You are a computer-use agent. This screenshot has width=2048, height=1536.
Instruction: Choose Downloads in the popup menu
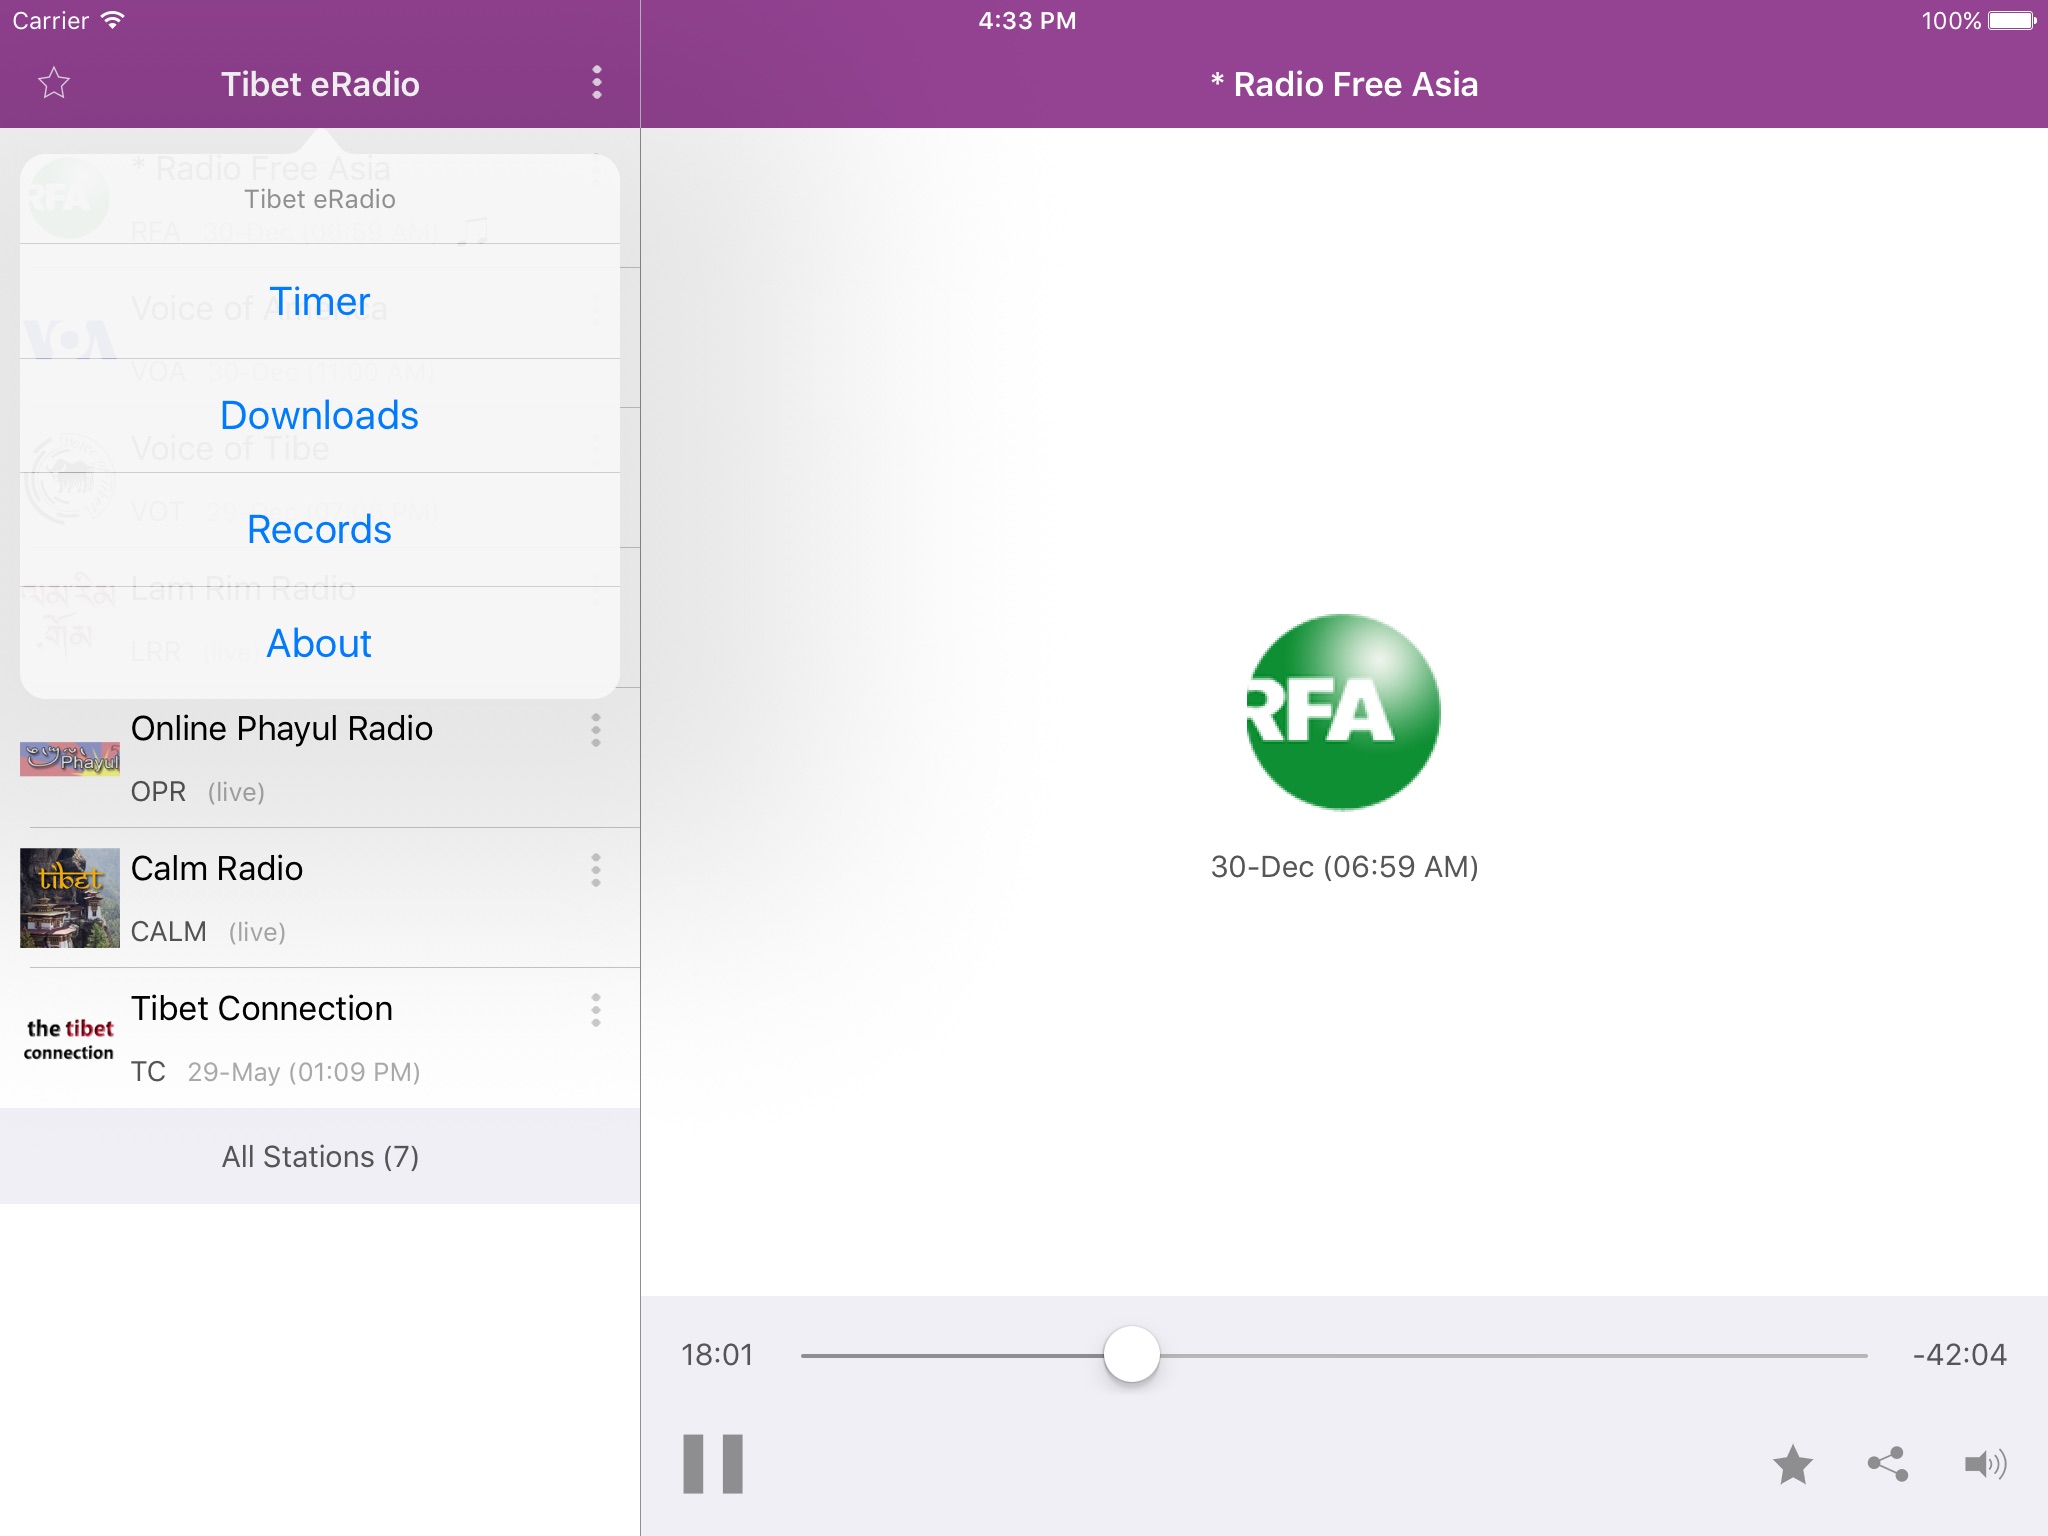320,415
